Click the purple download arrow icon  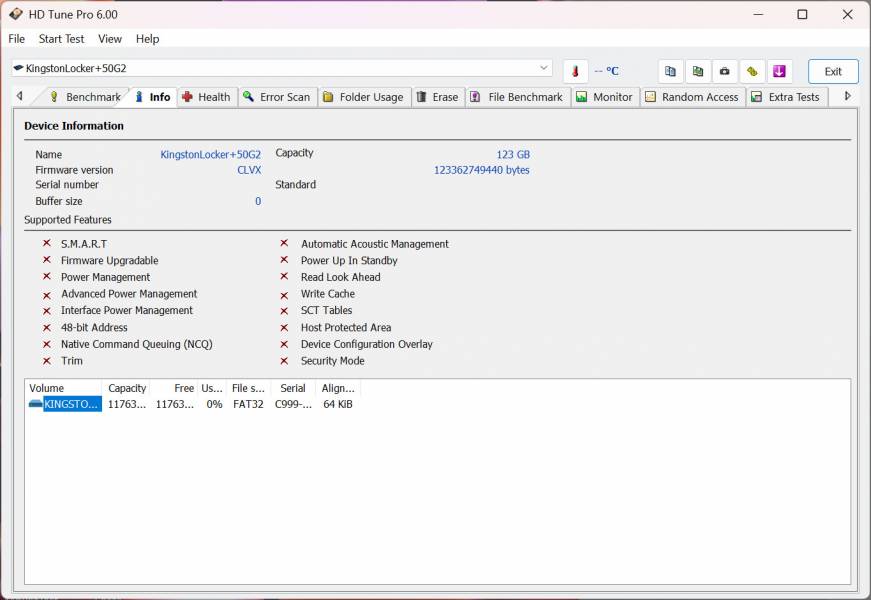pyautogui.click(x=779, y=71)
